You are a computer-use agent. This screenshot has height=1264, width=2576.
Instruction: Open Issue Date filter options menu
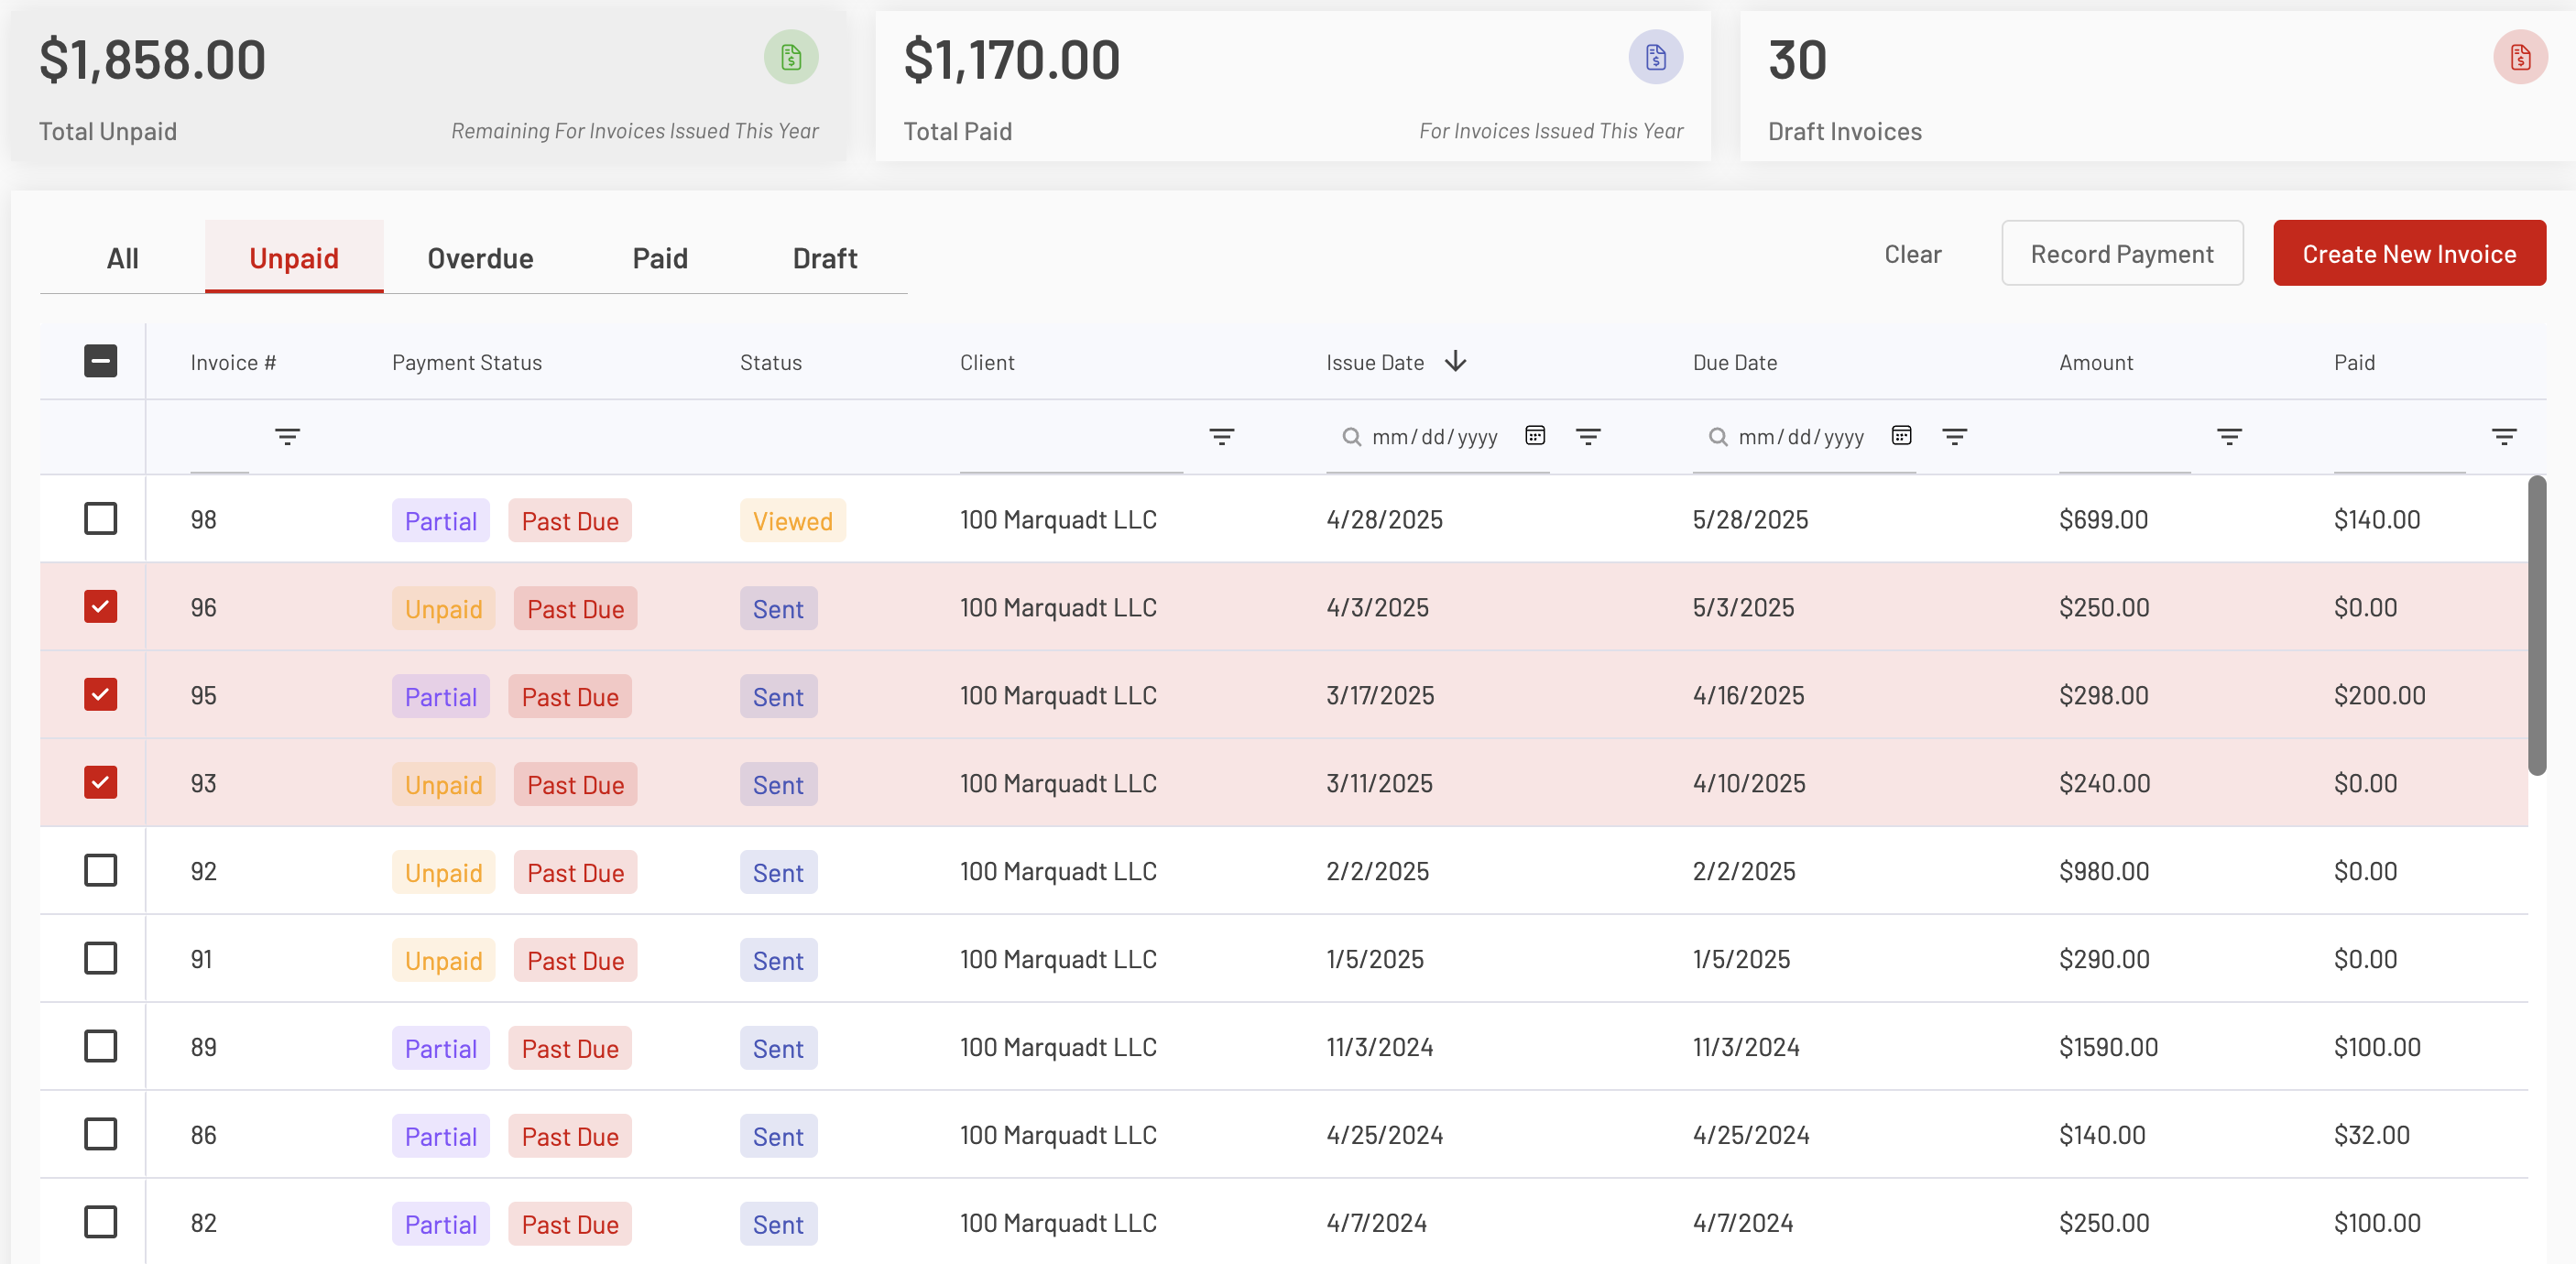(x=1588, y=437)
